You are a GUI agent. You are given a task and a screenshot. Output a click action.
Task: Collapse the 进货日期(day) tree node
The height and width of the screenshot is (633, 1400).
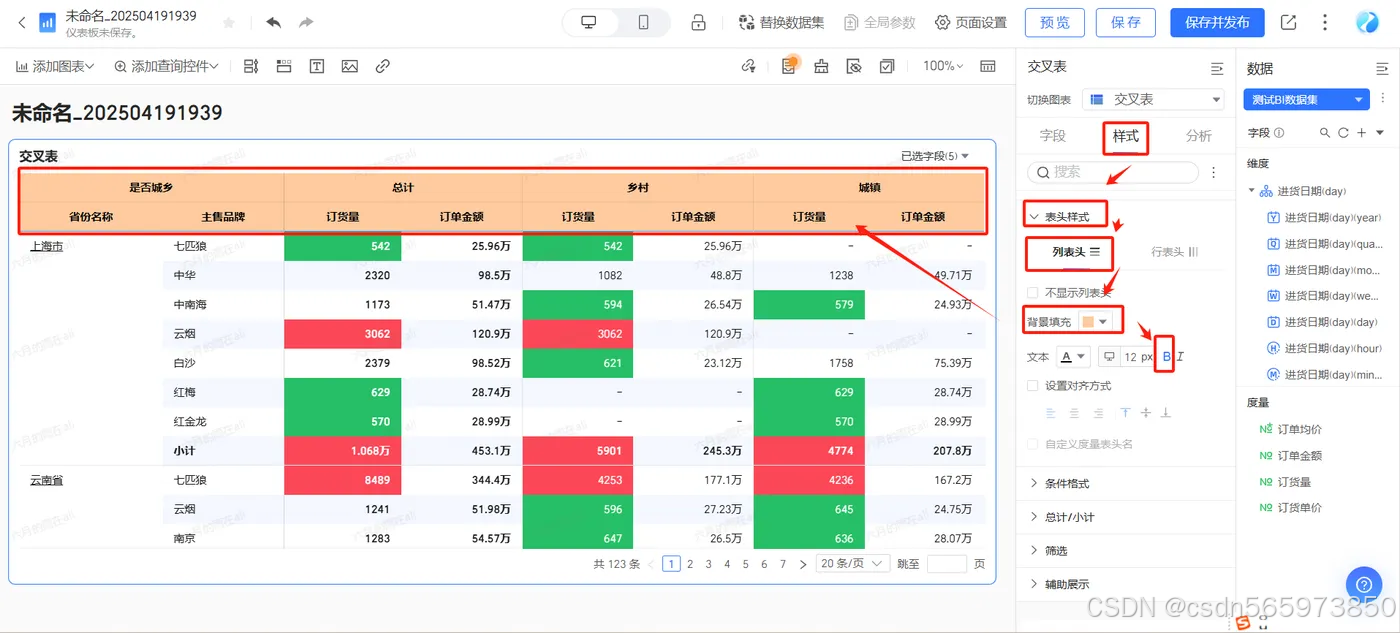tap(1252, 191)
